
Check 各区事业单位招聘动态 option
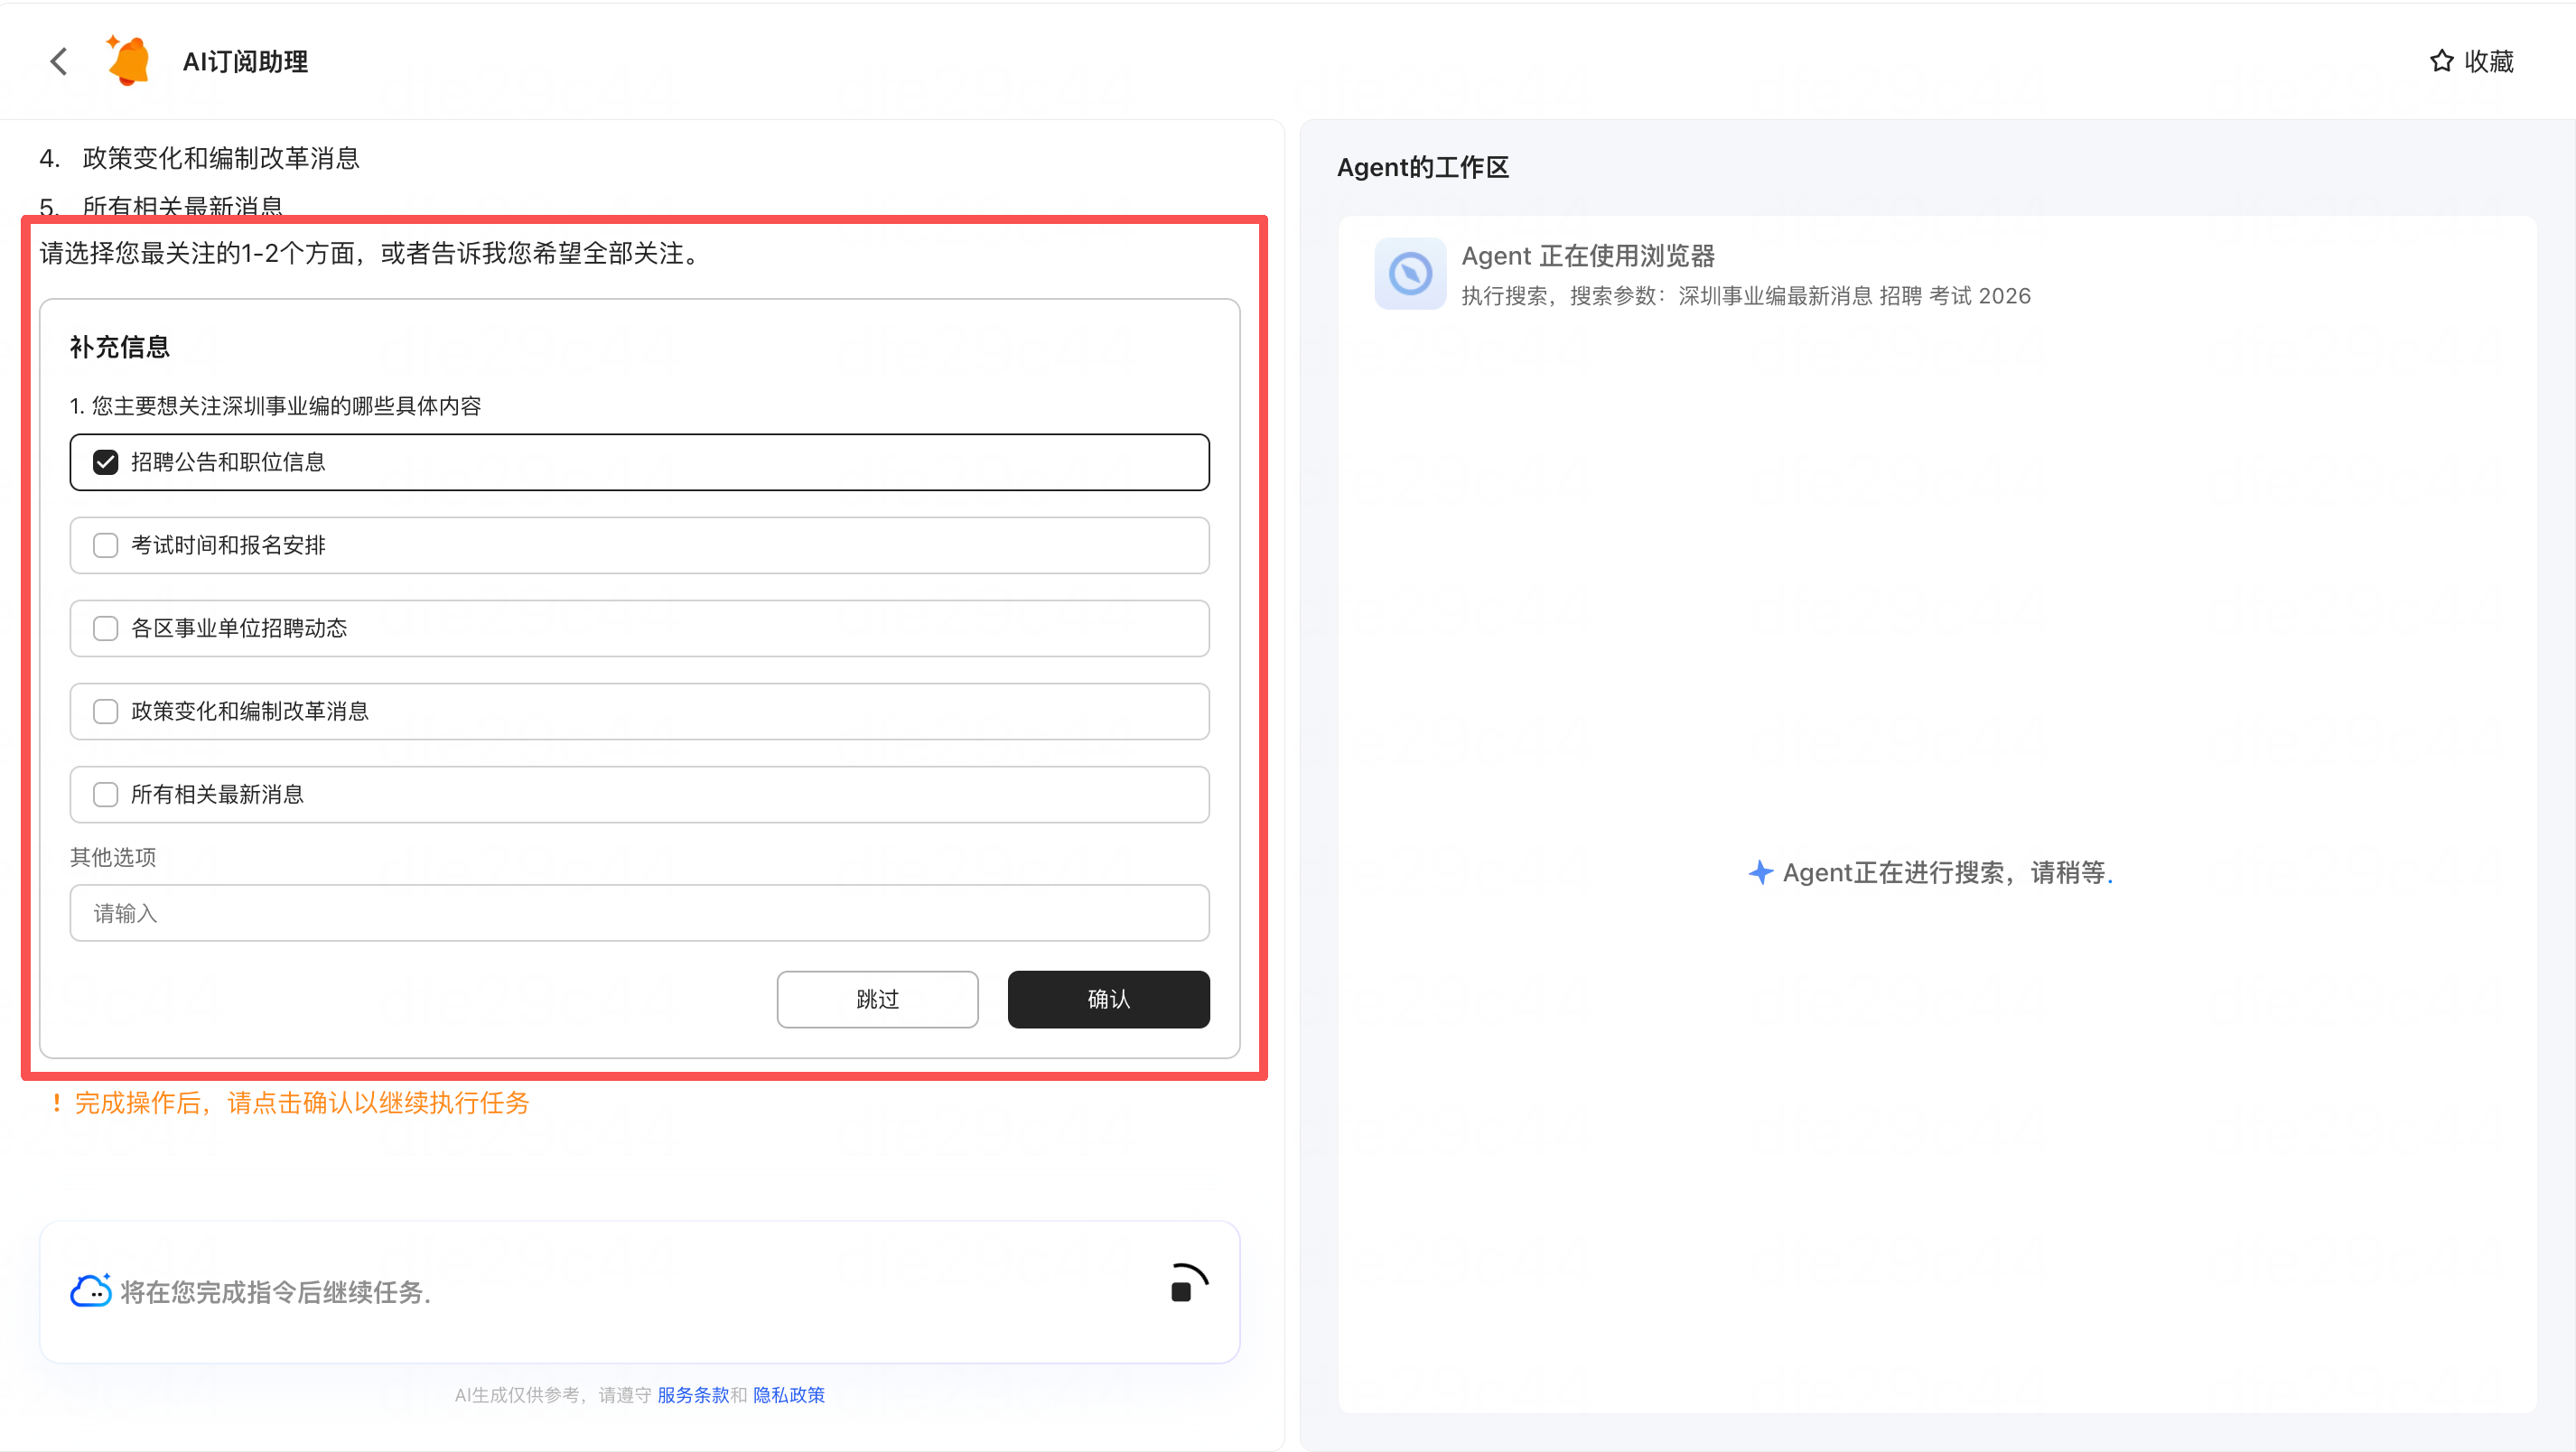click(x=639, y=628)
